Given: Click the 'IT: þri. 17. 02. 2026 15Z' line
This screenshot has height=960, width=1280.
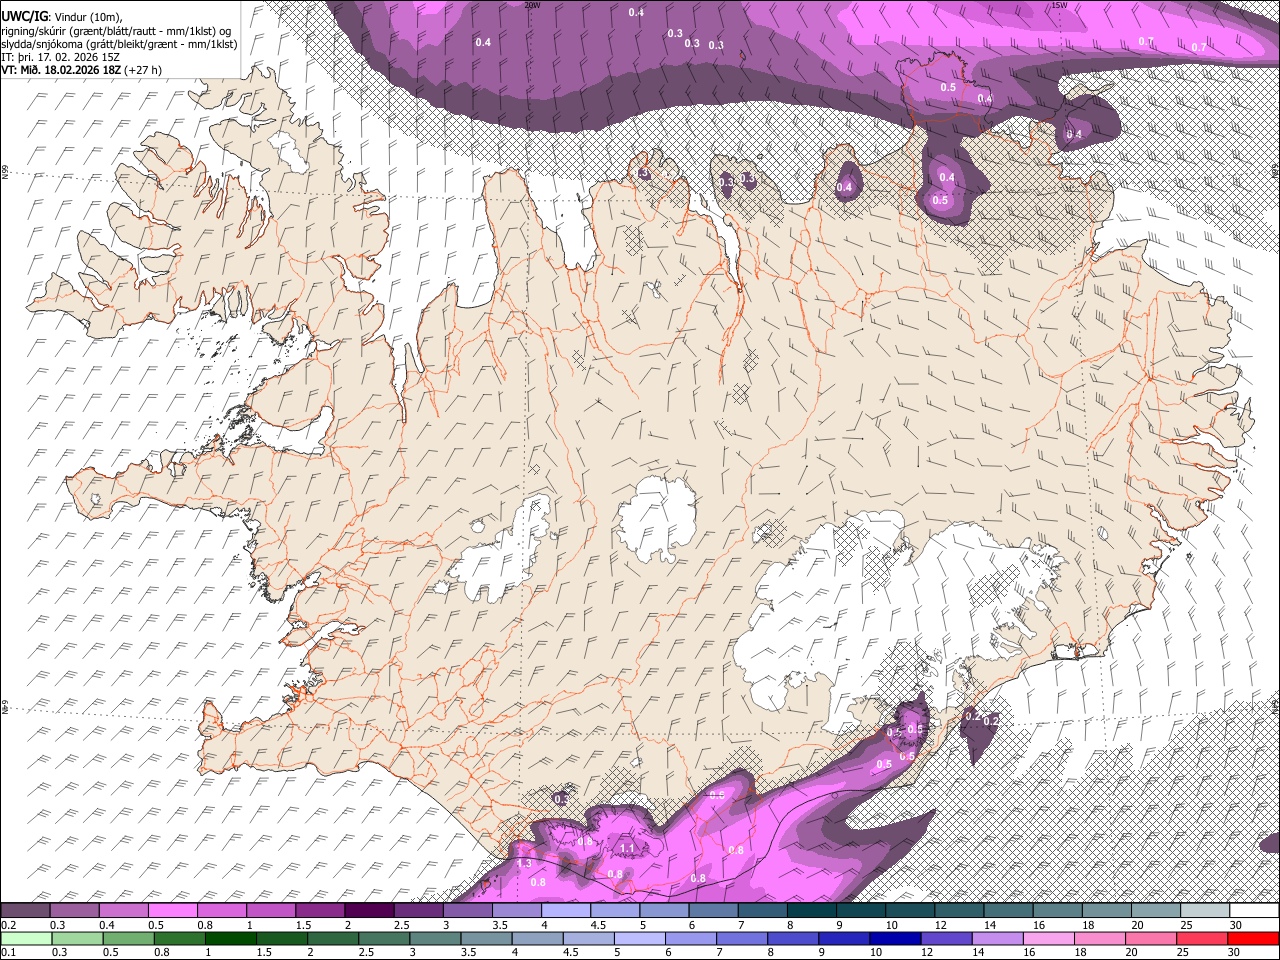Looking at the screenshot, I should 60,57.
